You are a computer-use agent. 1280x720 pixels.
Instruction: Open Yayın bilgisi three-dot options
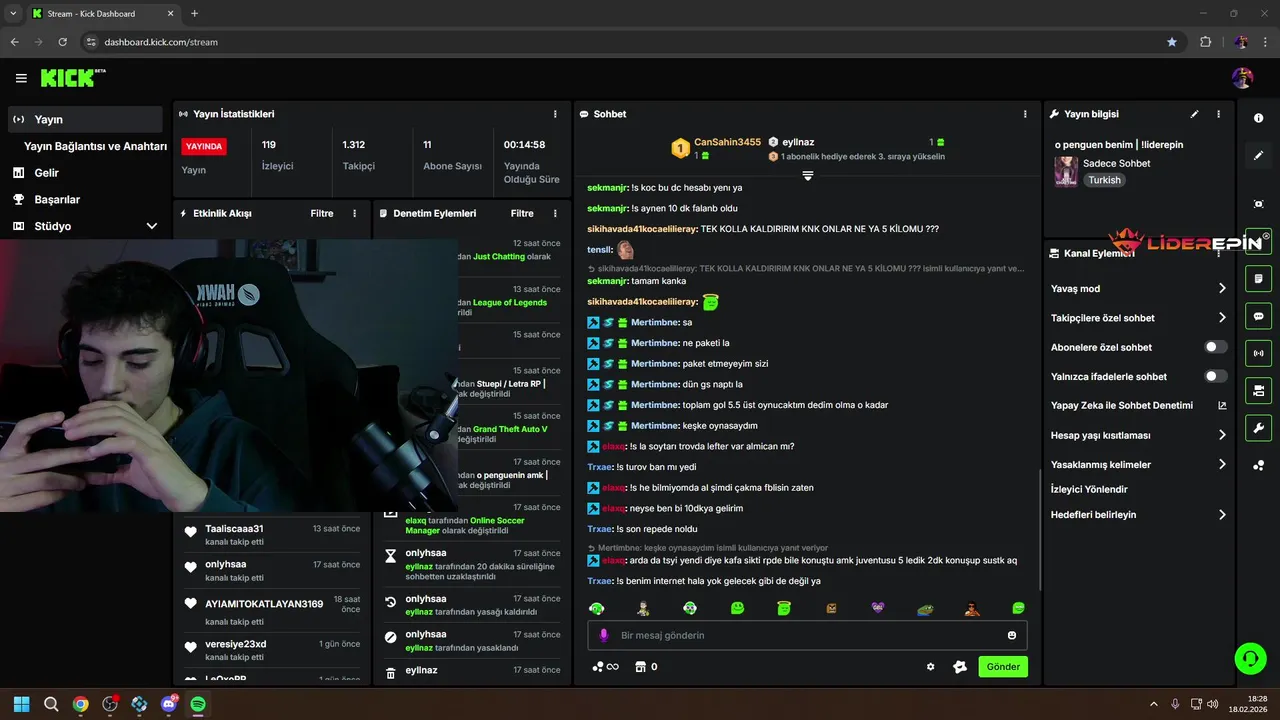point(1218,114)
